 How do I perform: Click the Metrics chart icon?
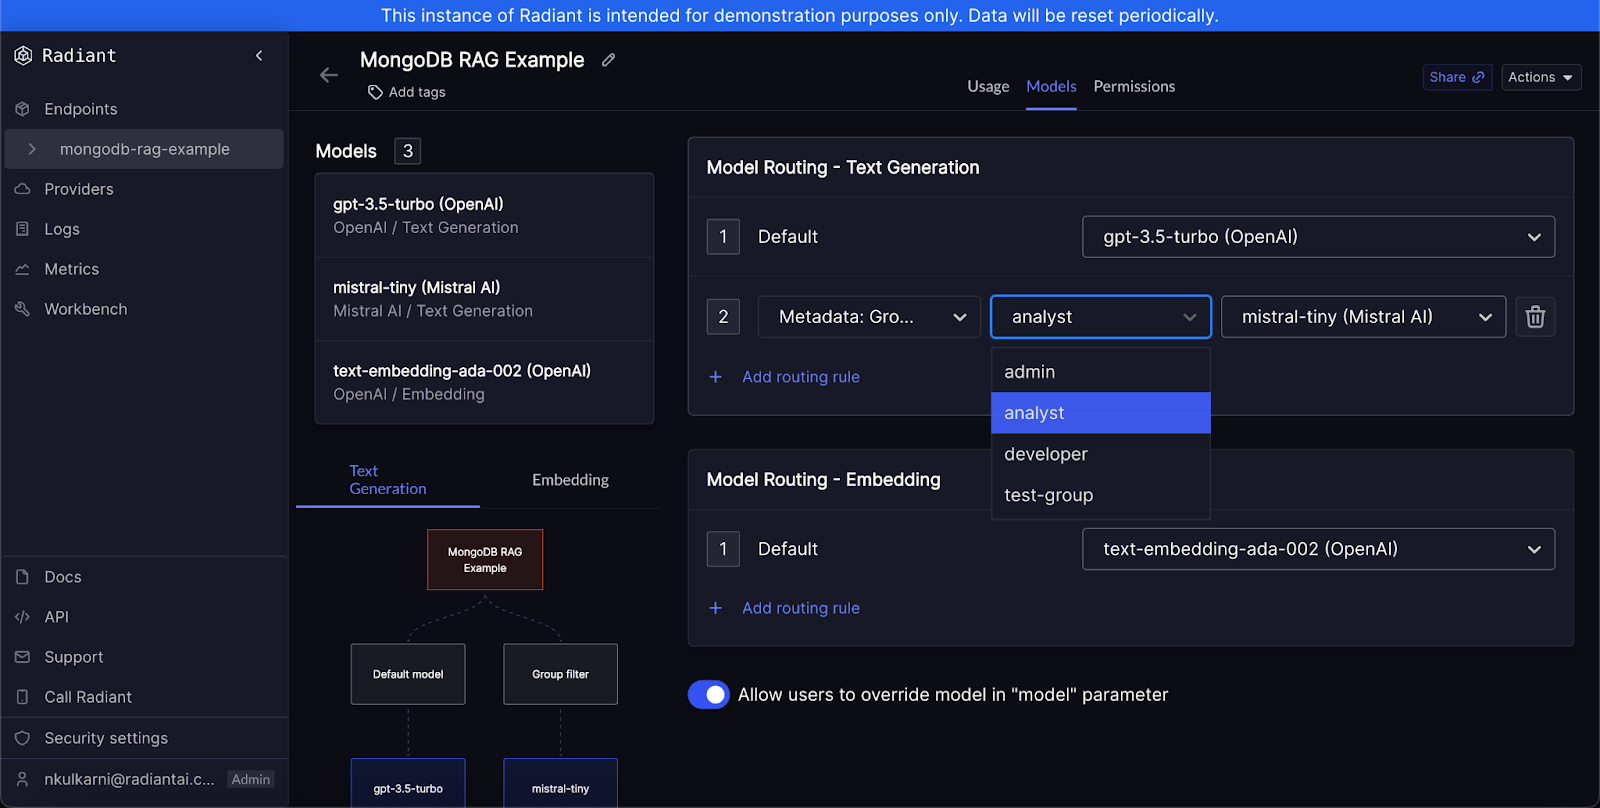[23, 269]
